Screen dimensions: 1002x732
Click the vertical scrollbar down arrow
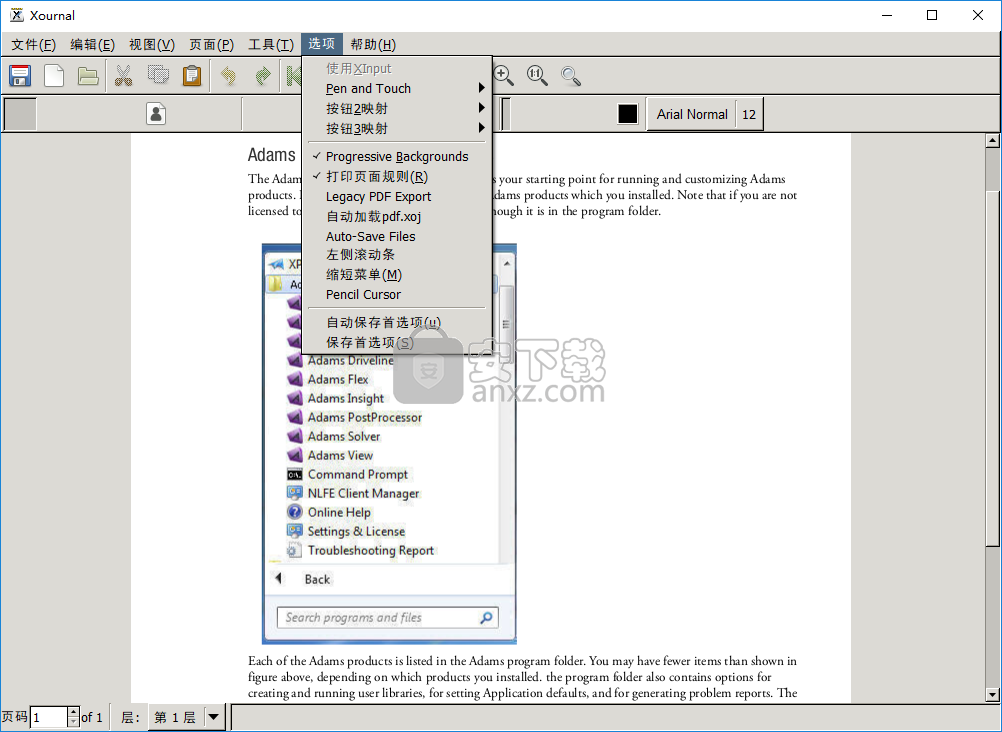[x=992, y=694]
